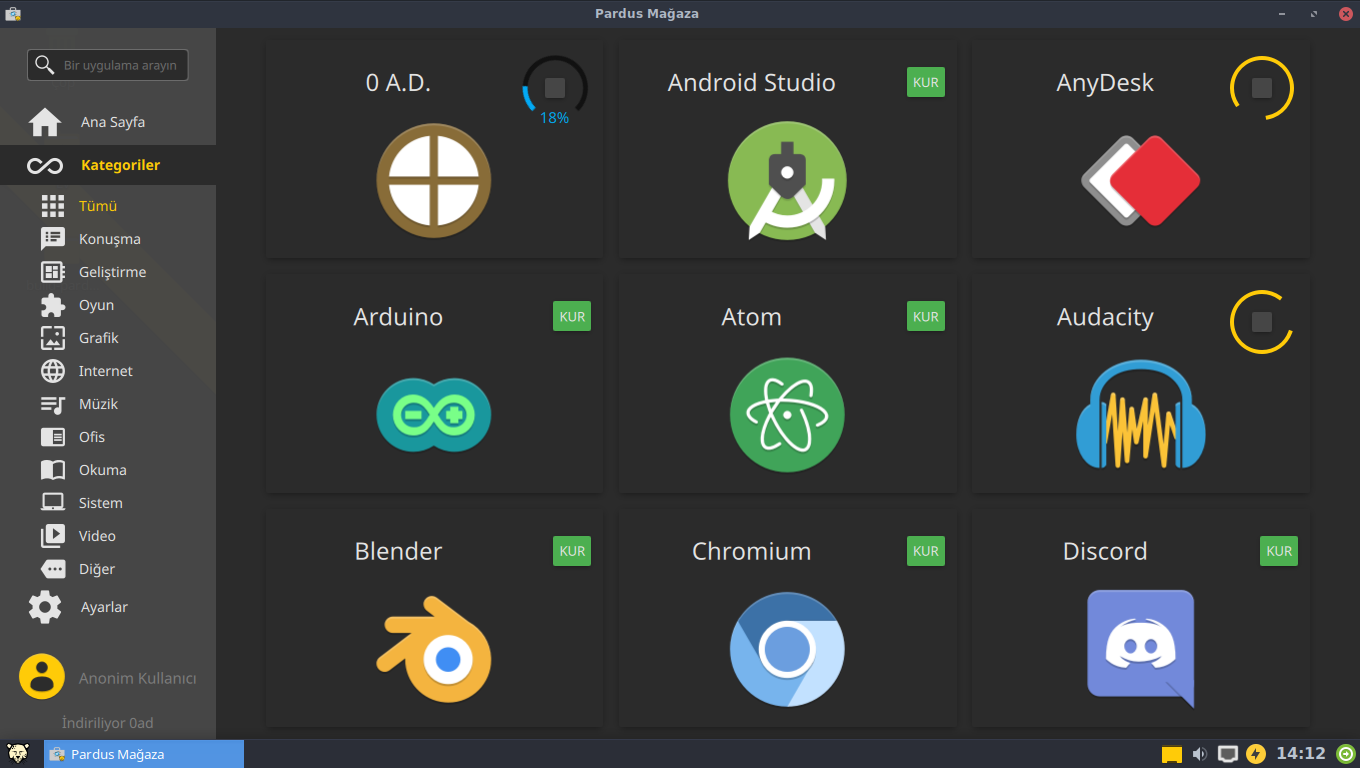
Task: Open the Android Studio app icon
Action: (x=787, y=181)
